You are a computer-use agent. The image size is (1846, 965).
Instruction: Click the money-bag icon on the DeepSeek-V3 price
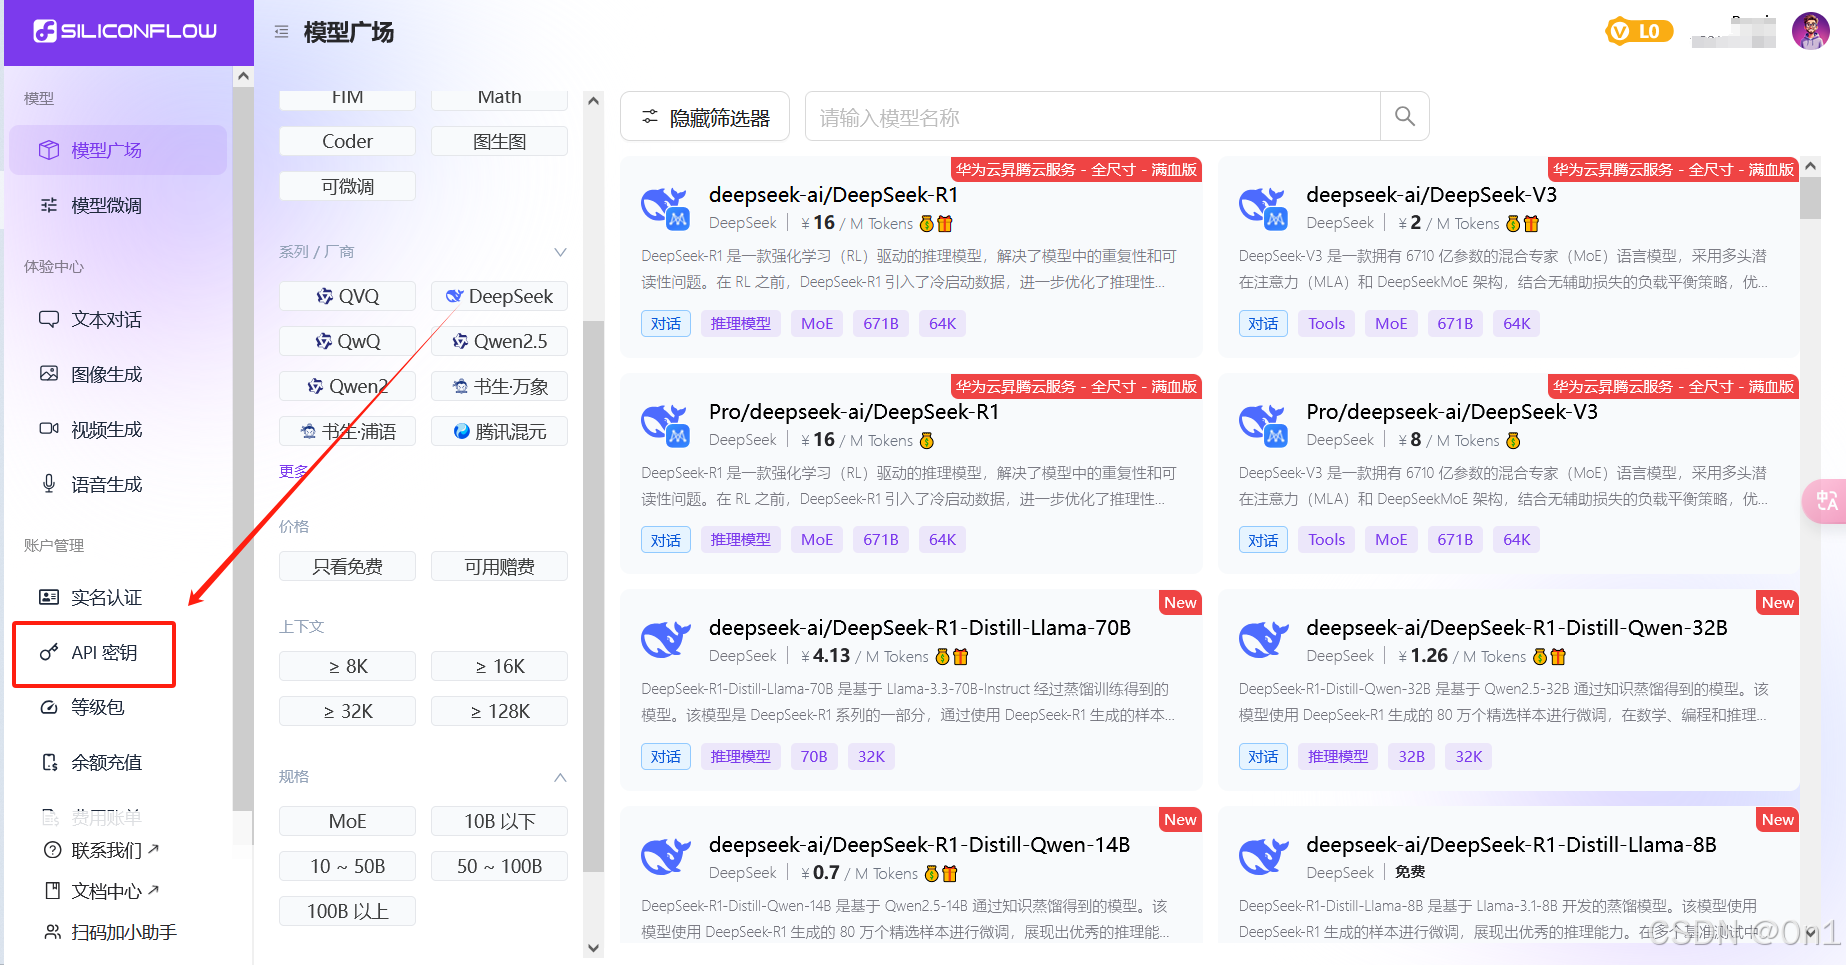(x=1513, y=224)
